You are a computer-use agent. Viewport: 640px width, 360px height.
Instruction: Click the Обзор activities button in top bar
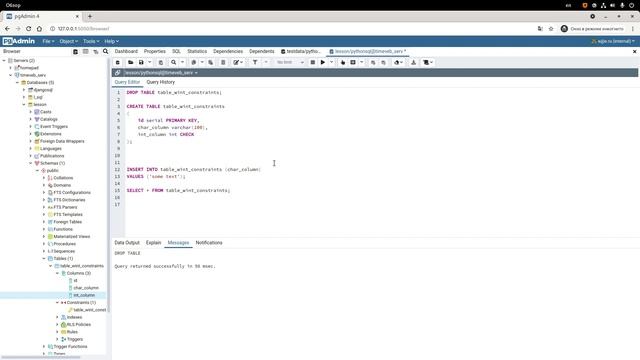click(x=13, y=5)
